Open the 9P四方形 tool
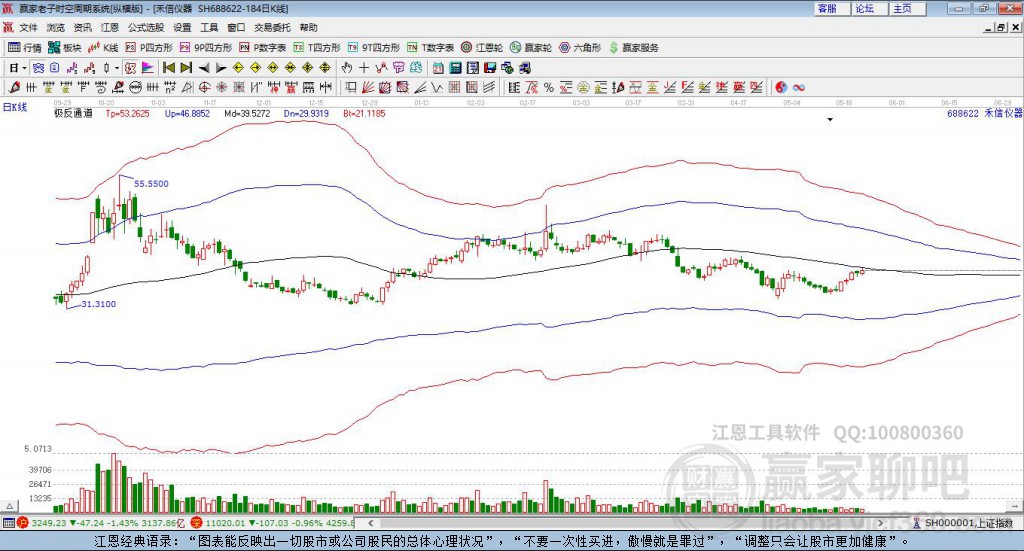This screenshot has height=551, width=1024. (206, 48)
